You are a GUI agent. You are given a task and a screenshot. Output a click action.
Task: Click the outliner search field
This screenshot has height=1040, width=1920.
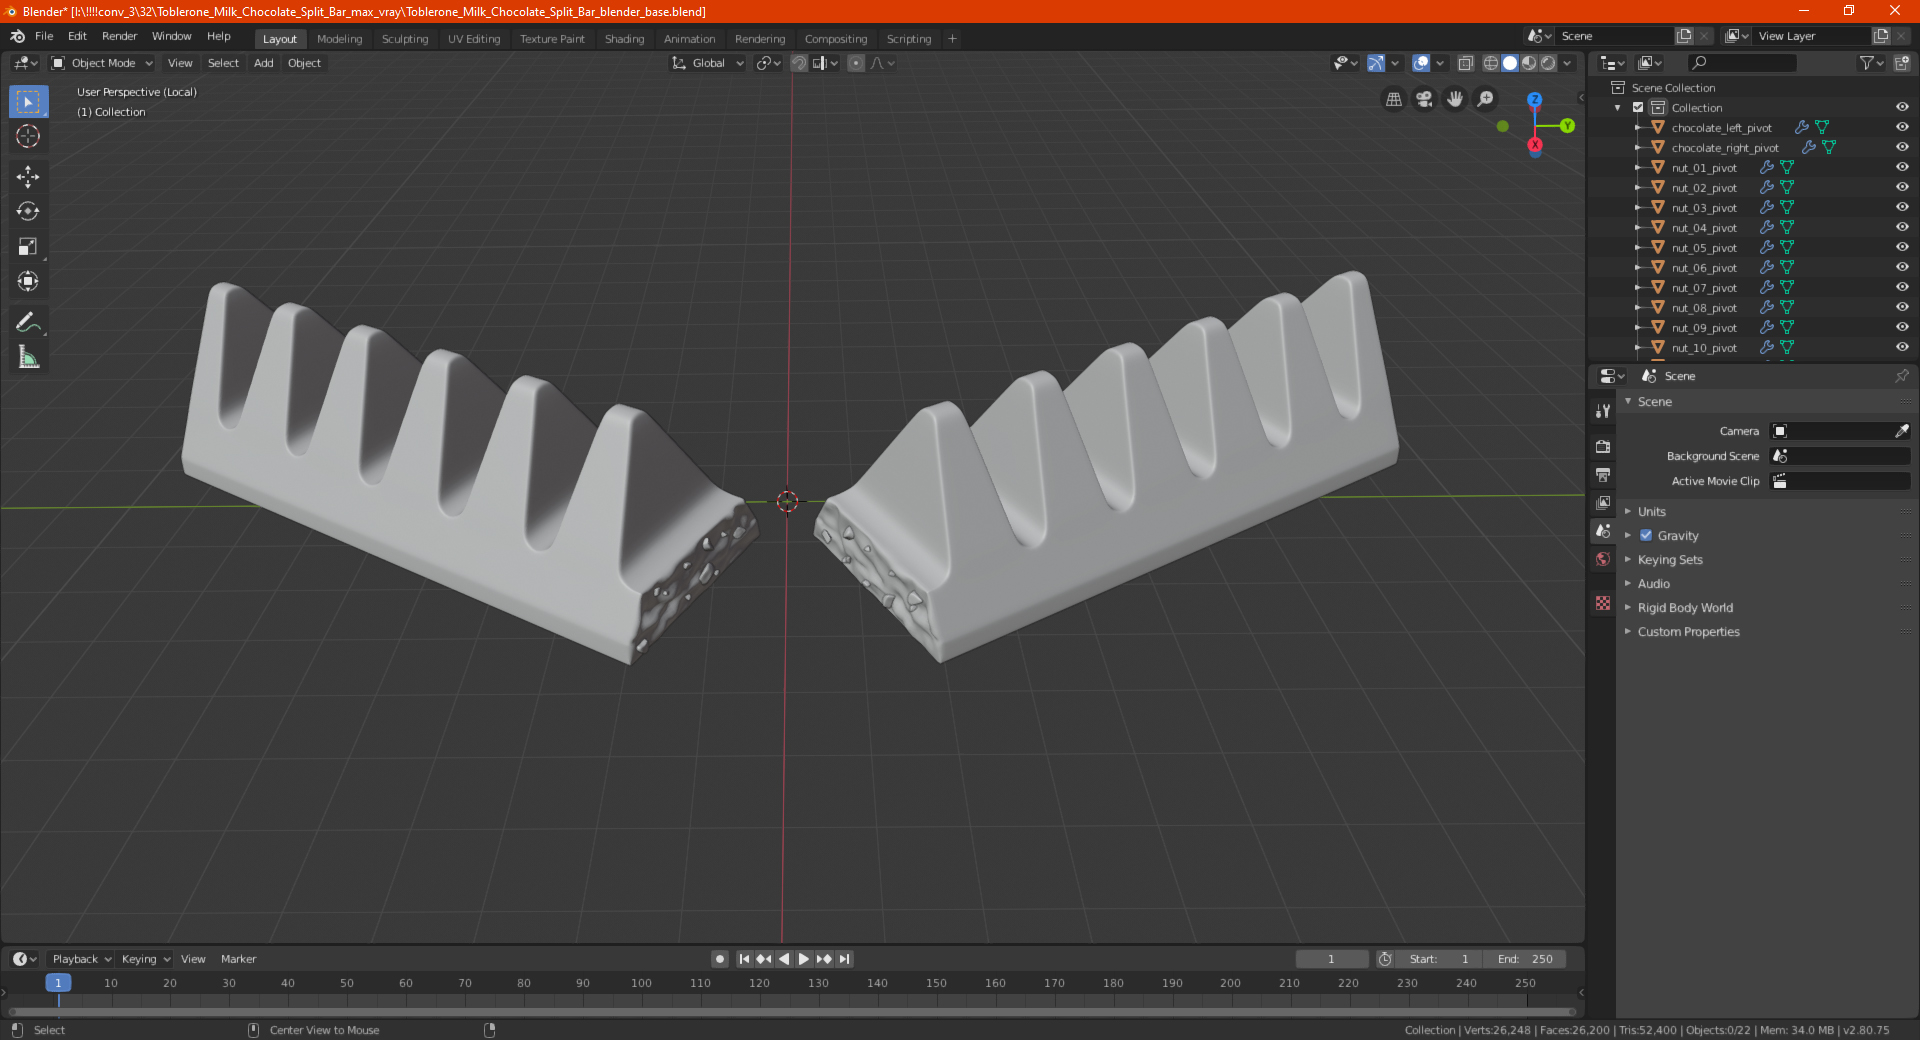(1742, 63)
